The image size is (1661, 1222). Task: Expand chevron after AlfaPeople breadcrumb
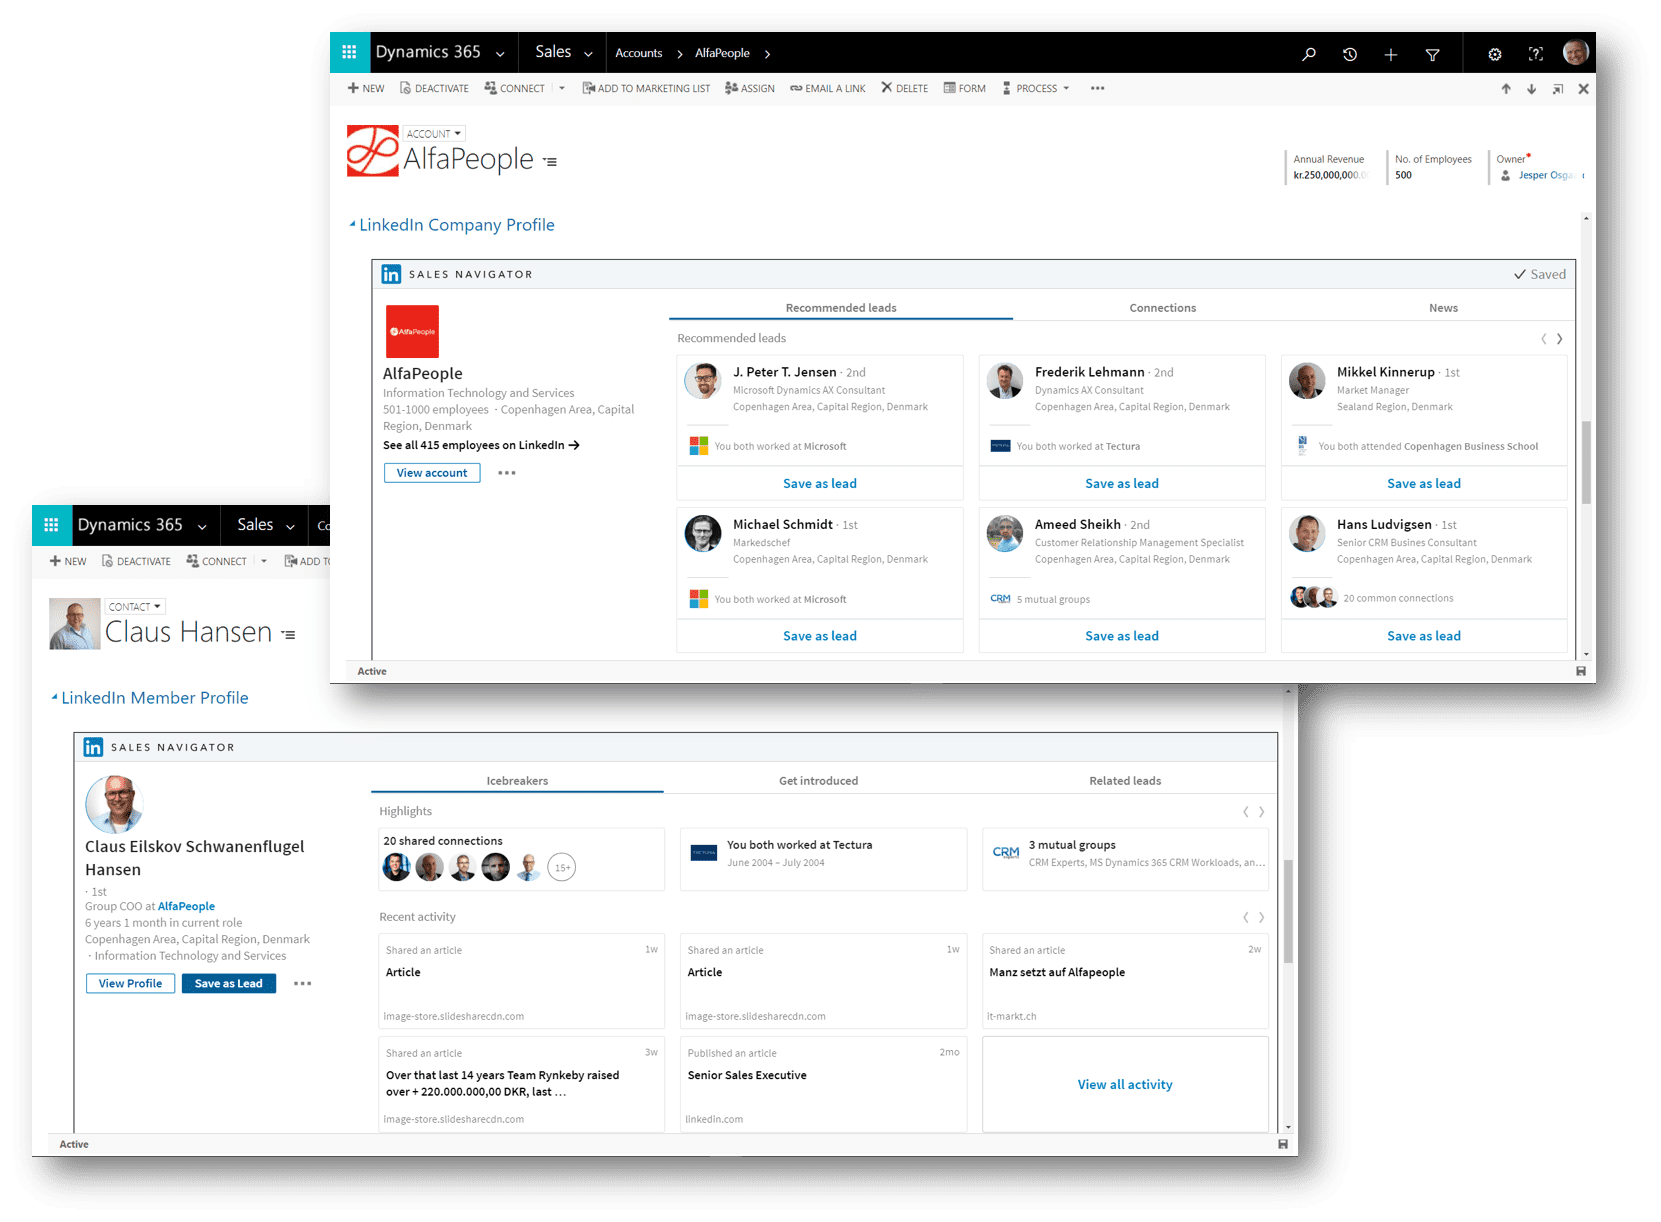click(767, 54)
